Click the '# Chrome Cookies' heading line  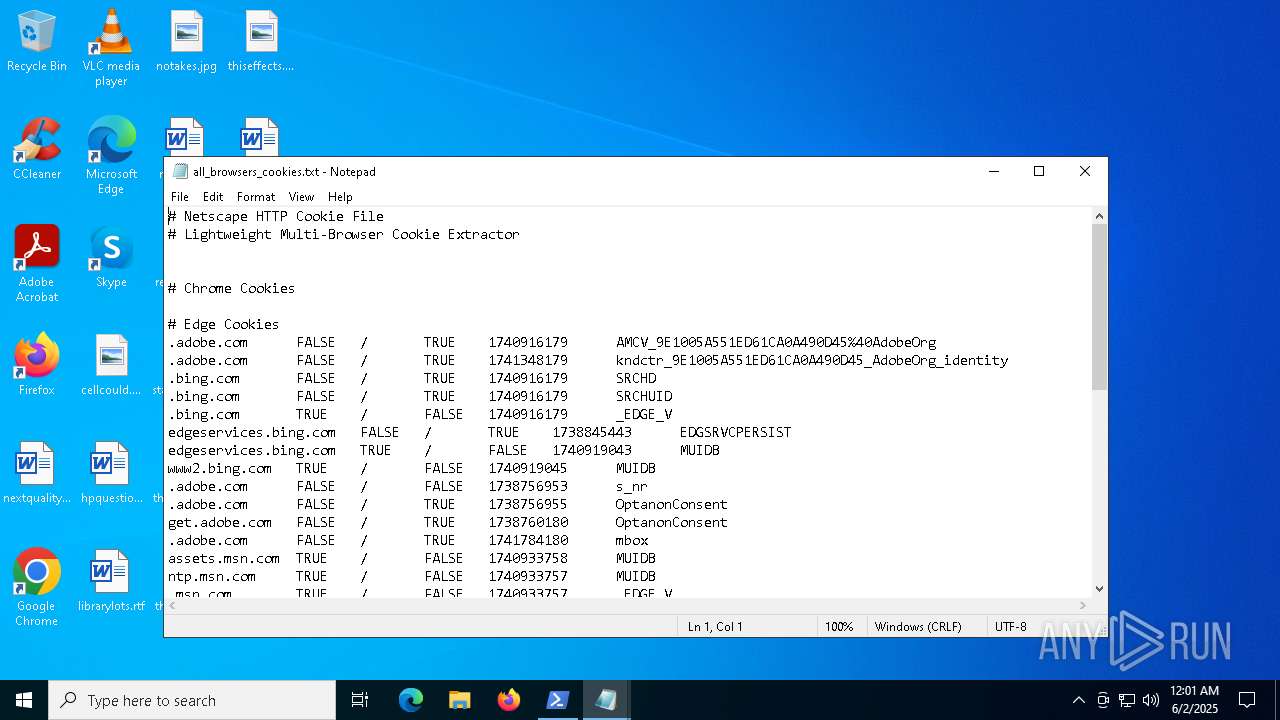pyautogui.click(x=231, y=288)
